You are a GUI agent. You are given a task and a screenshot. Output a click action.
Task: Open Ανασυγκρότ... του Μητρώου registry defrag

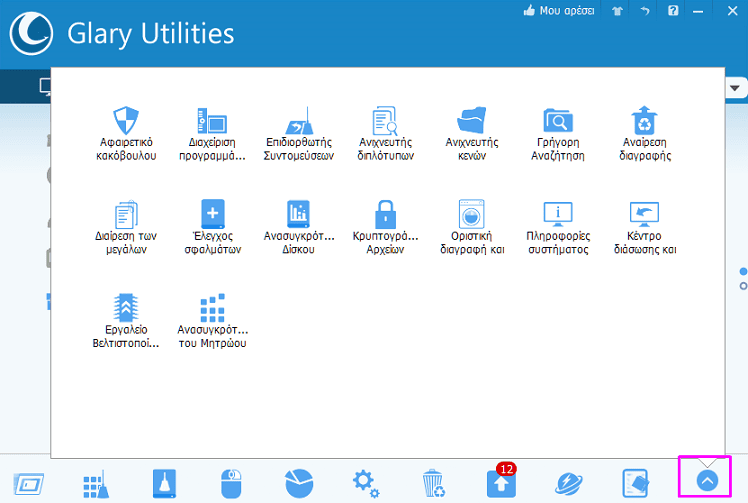tap(212, 321)
